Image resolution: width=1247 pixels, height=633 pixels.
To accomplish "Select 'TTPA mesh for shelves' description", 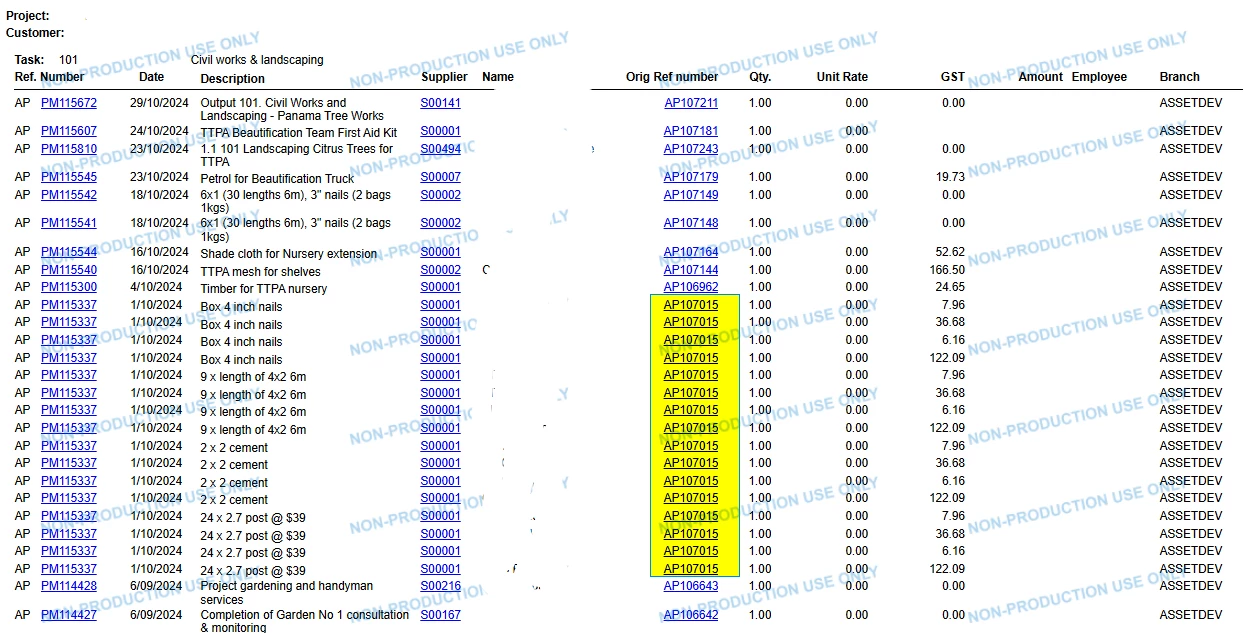I will tap(260, 272).
